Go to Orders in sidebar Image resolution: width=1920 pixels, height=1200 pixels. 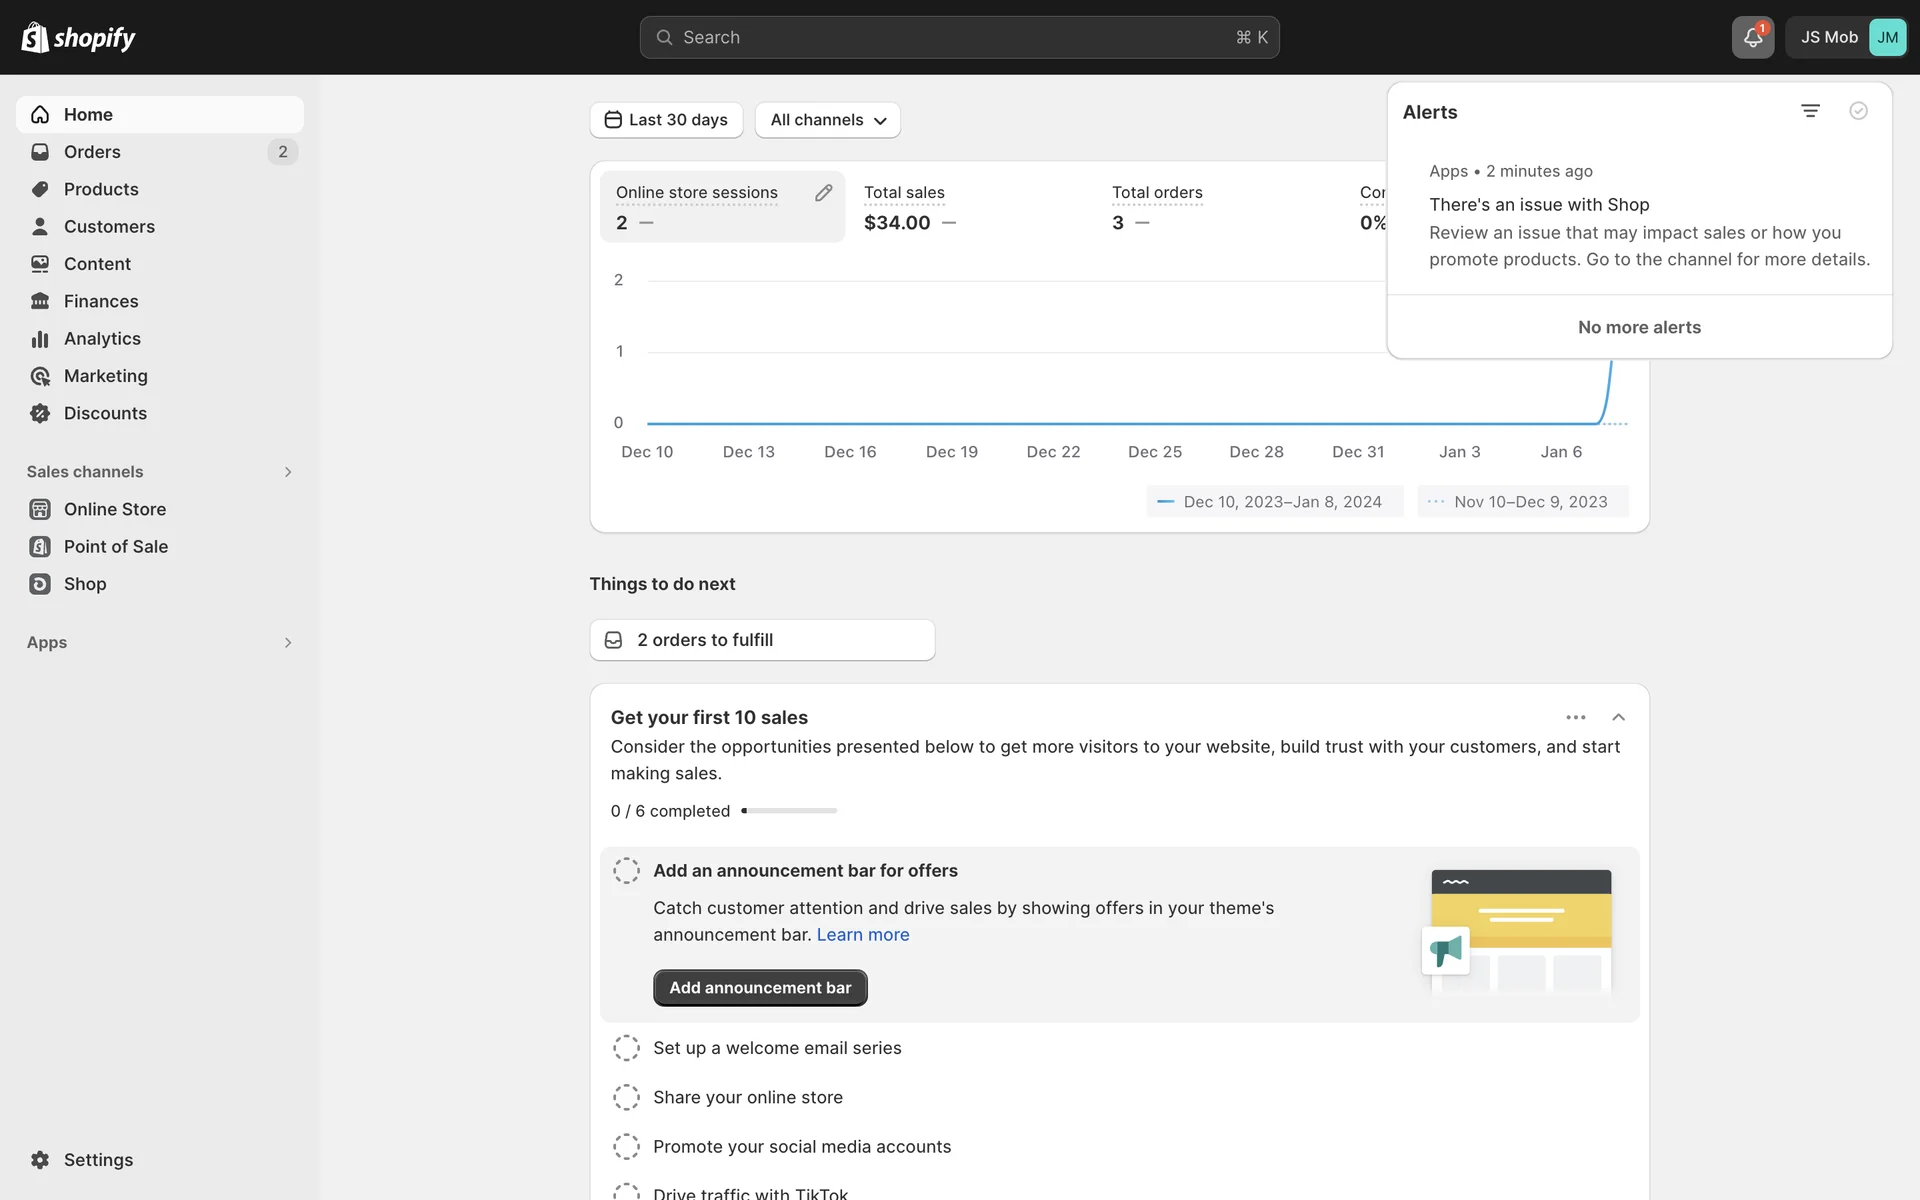92,152
